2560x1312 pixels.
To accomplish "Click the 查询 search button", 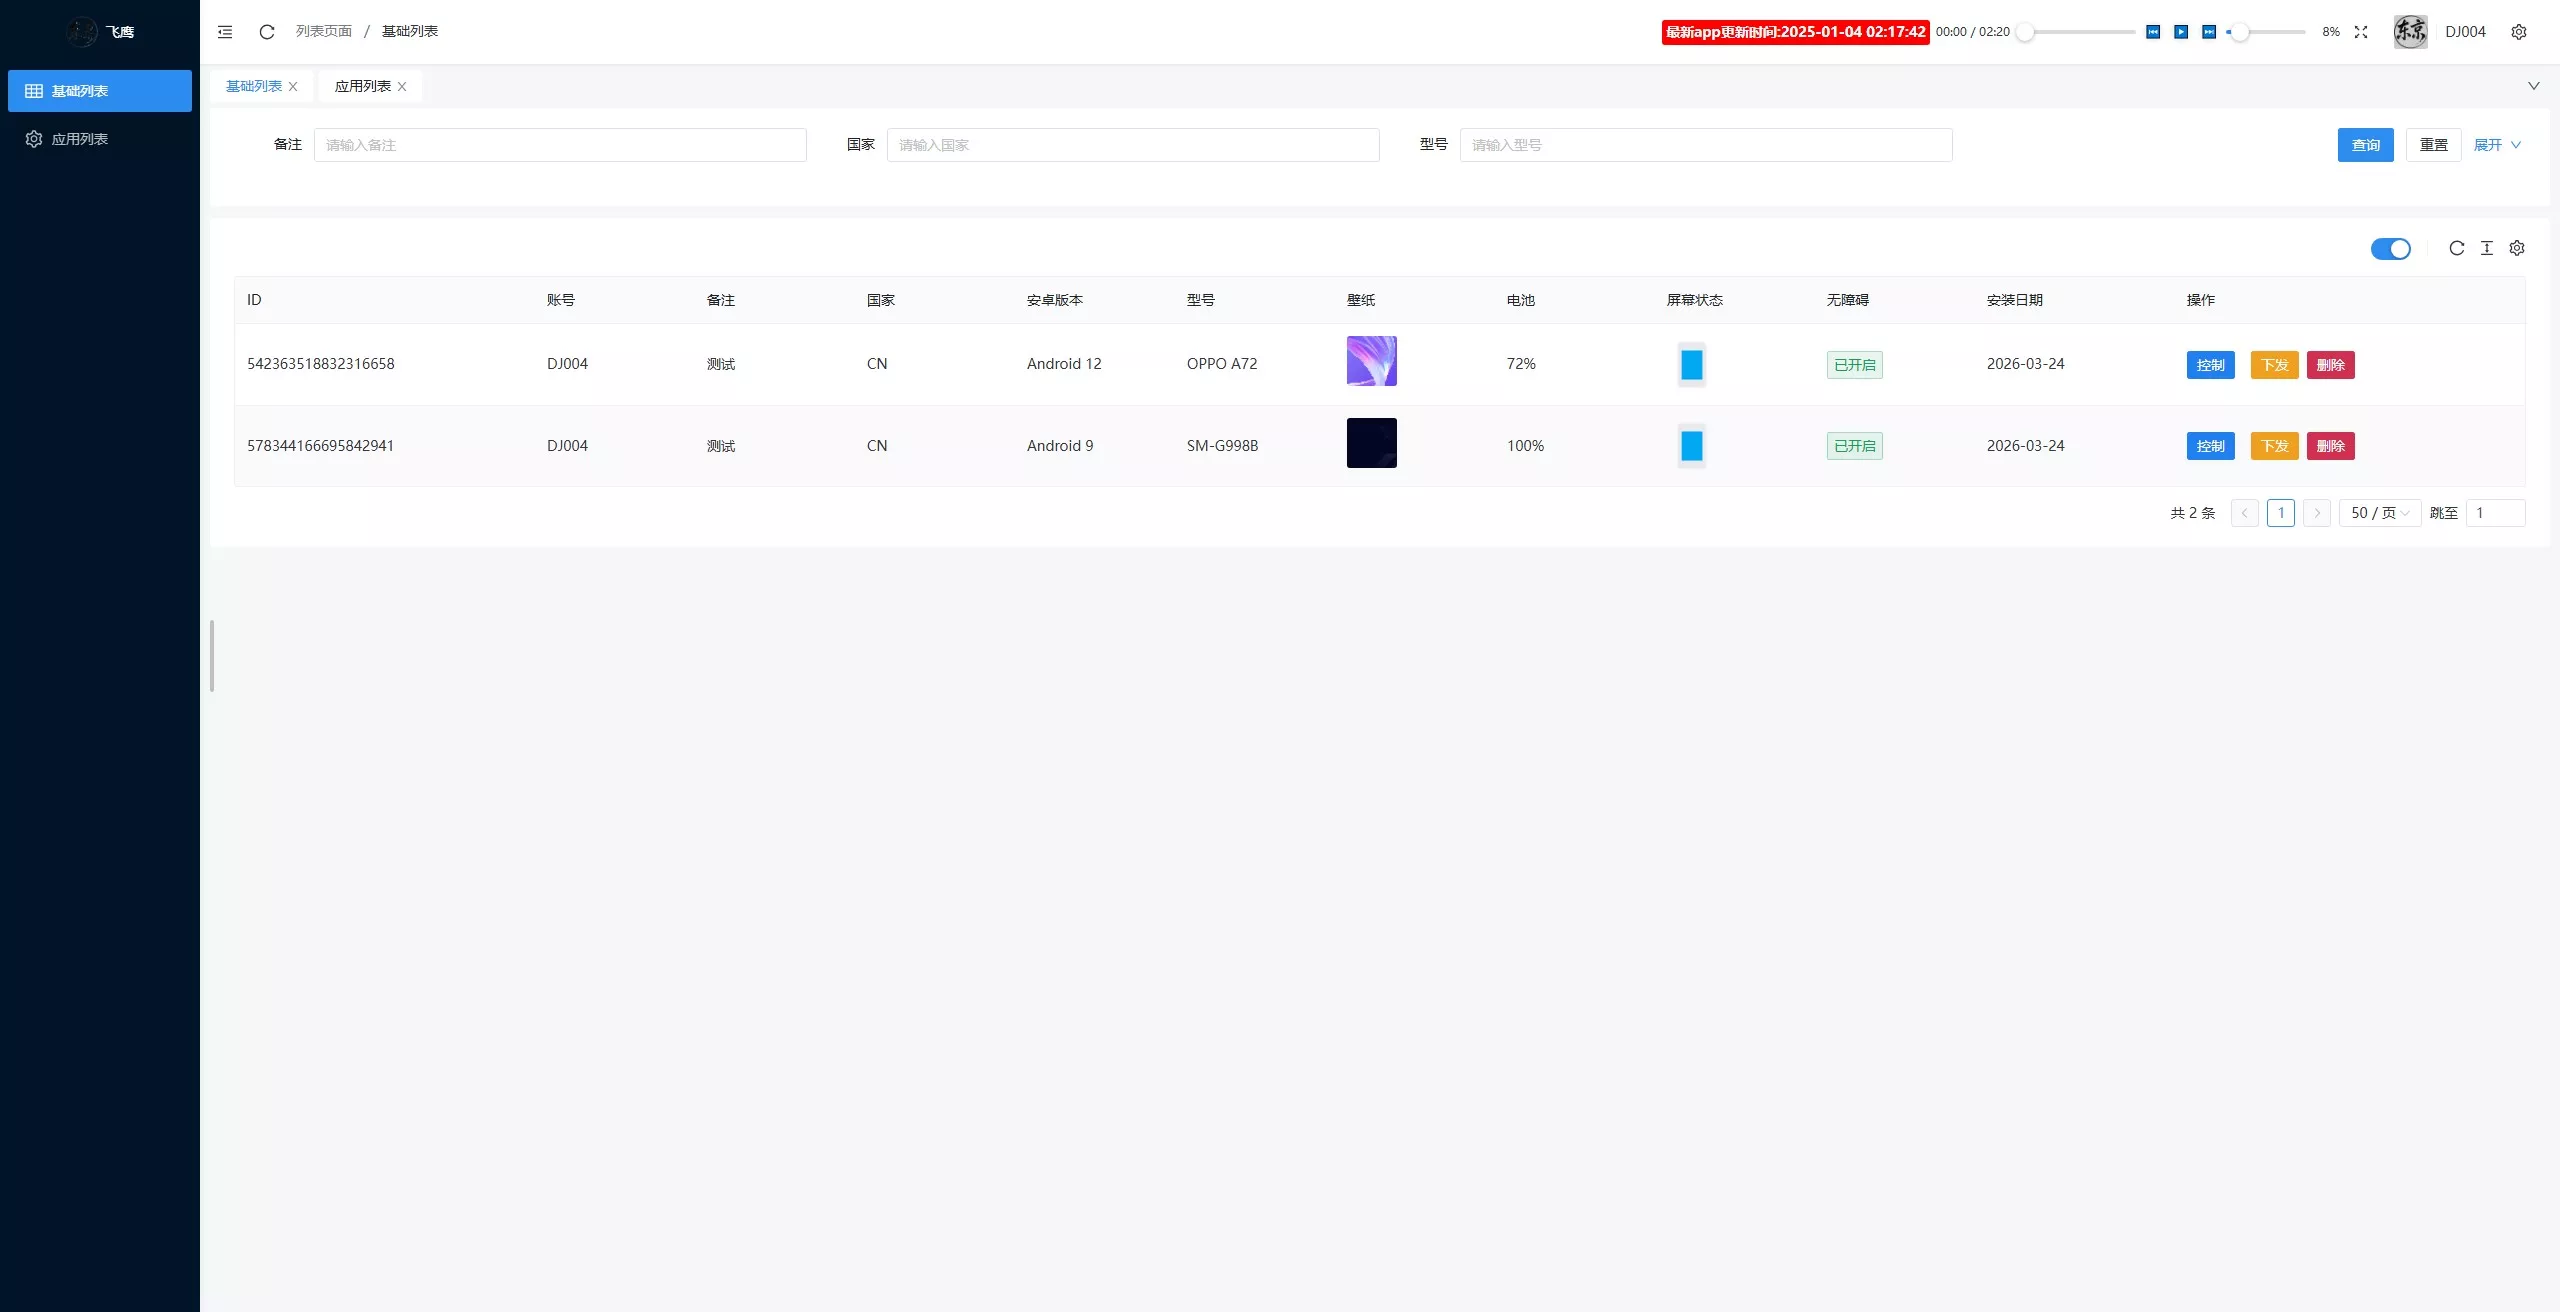I will tap(2365, 144).
